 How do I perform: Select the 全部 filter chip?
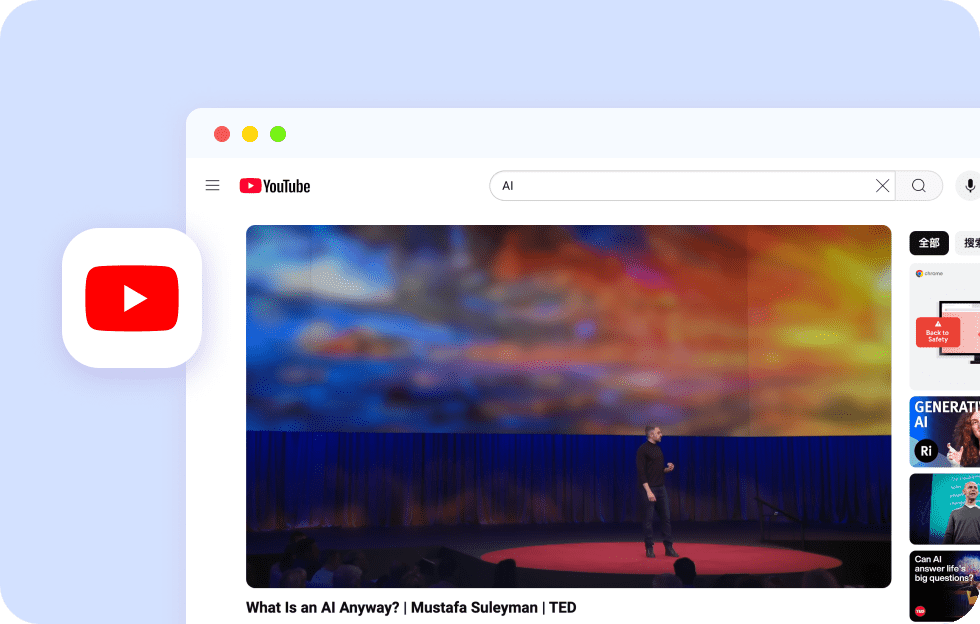pos(929,243)
